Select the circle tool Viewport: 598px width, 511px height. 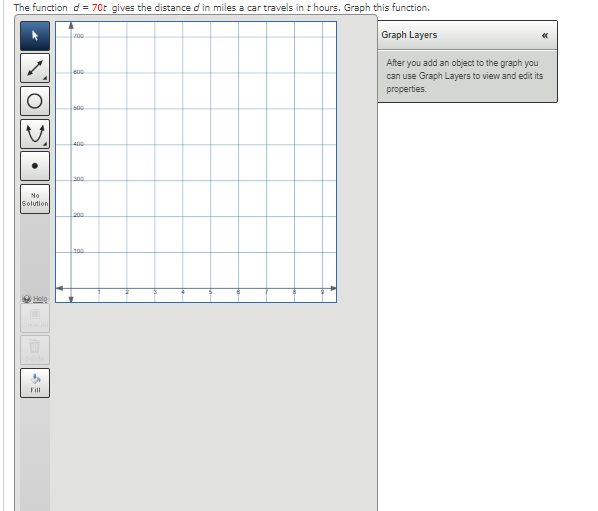coord(35,101)
